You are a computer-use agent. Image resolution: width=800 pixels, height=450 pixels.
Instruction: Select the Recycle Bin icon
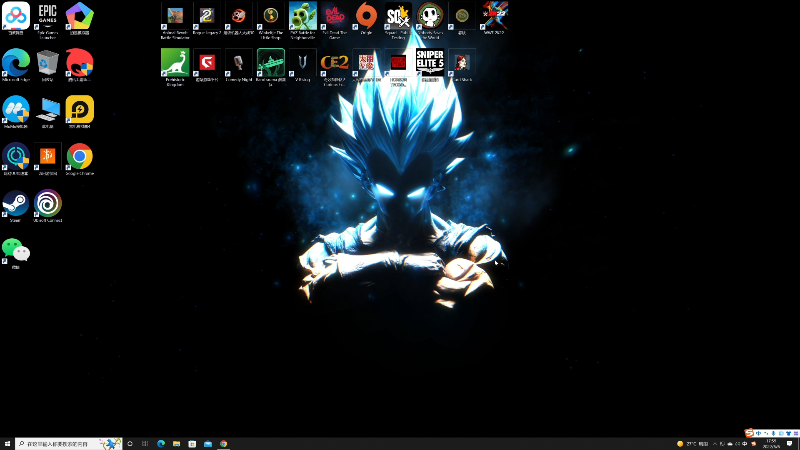[47, 65]
